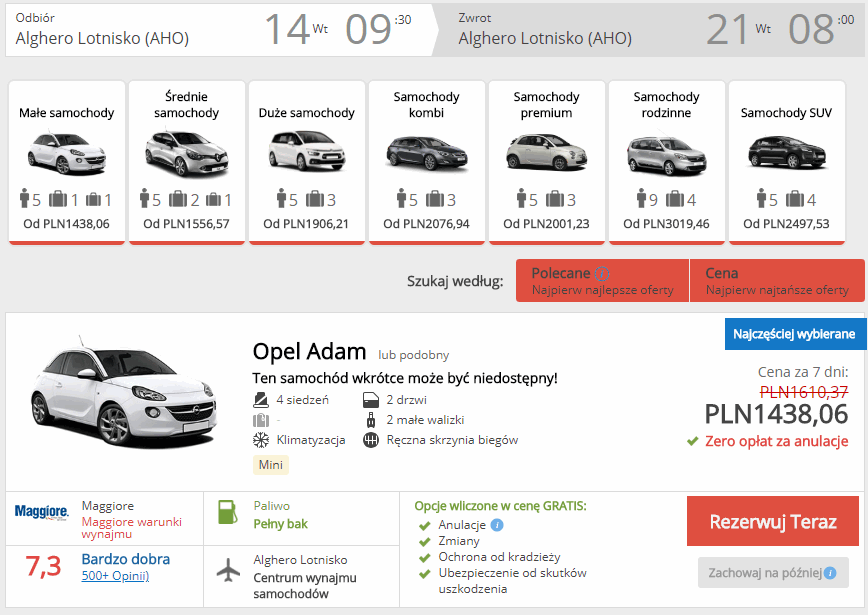Click the airplane pickup location icon

(x=228, y=570)
